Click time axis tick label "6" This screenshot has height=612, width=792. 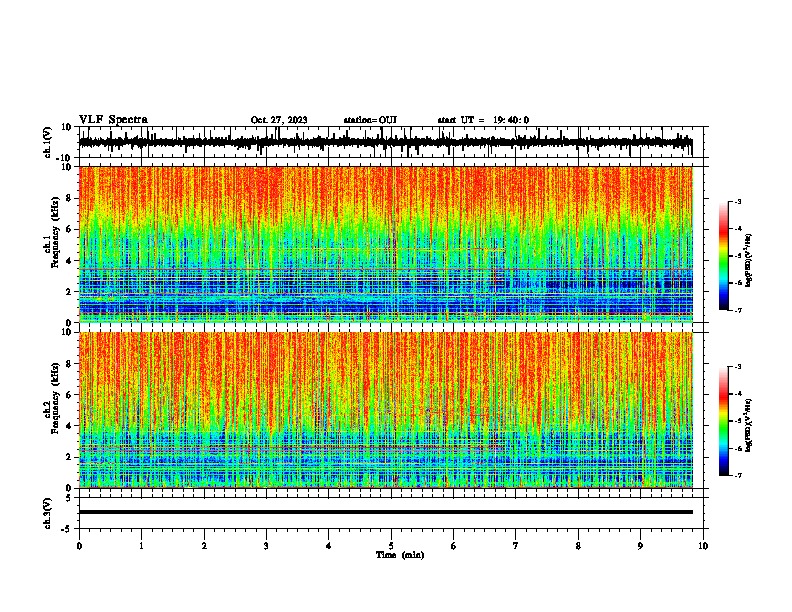pos(453,546)
